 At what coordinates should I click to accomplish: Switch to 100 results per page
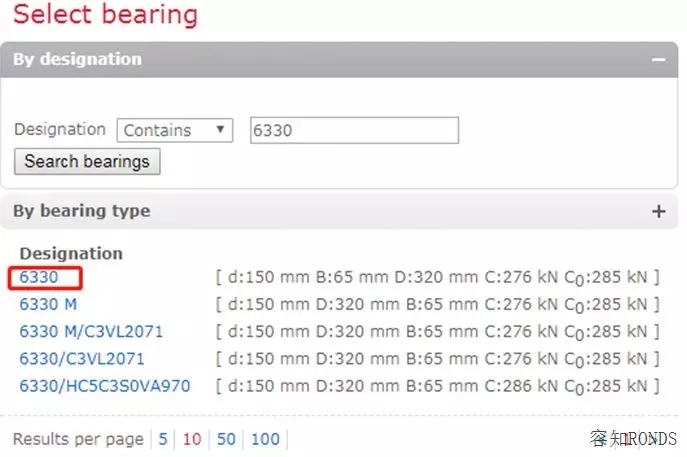pyautogui.click(x=265, y=439)
